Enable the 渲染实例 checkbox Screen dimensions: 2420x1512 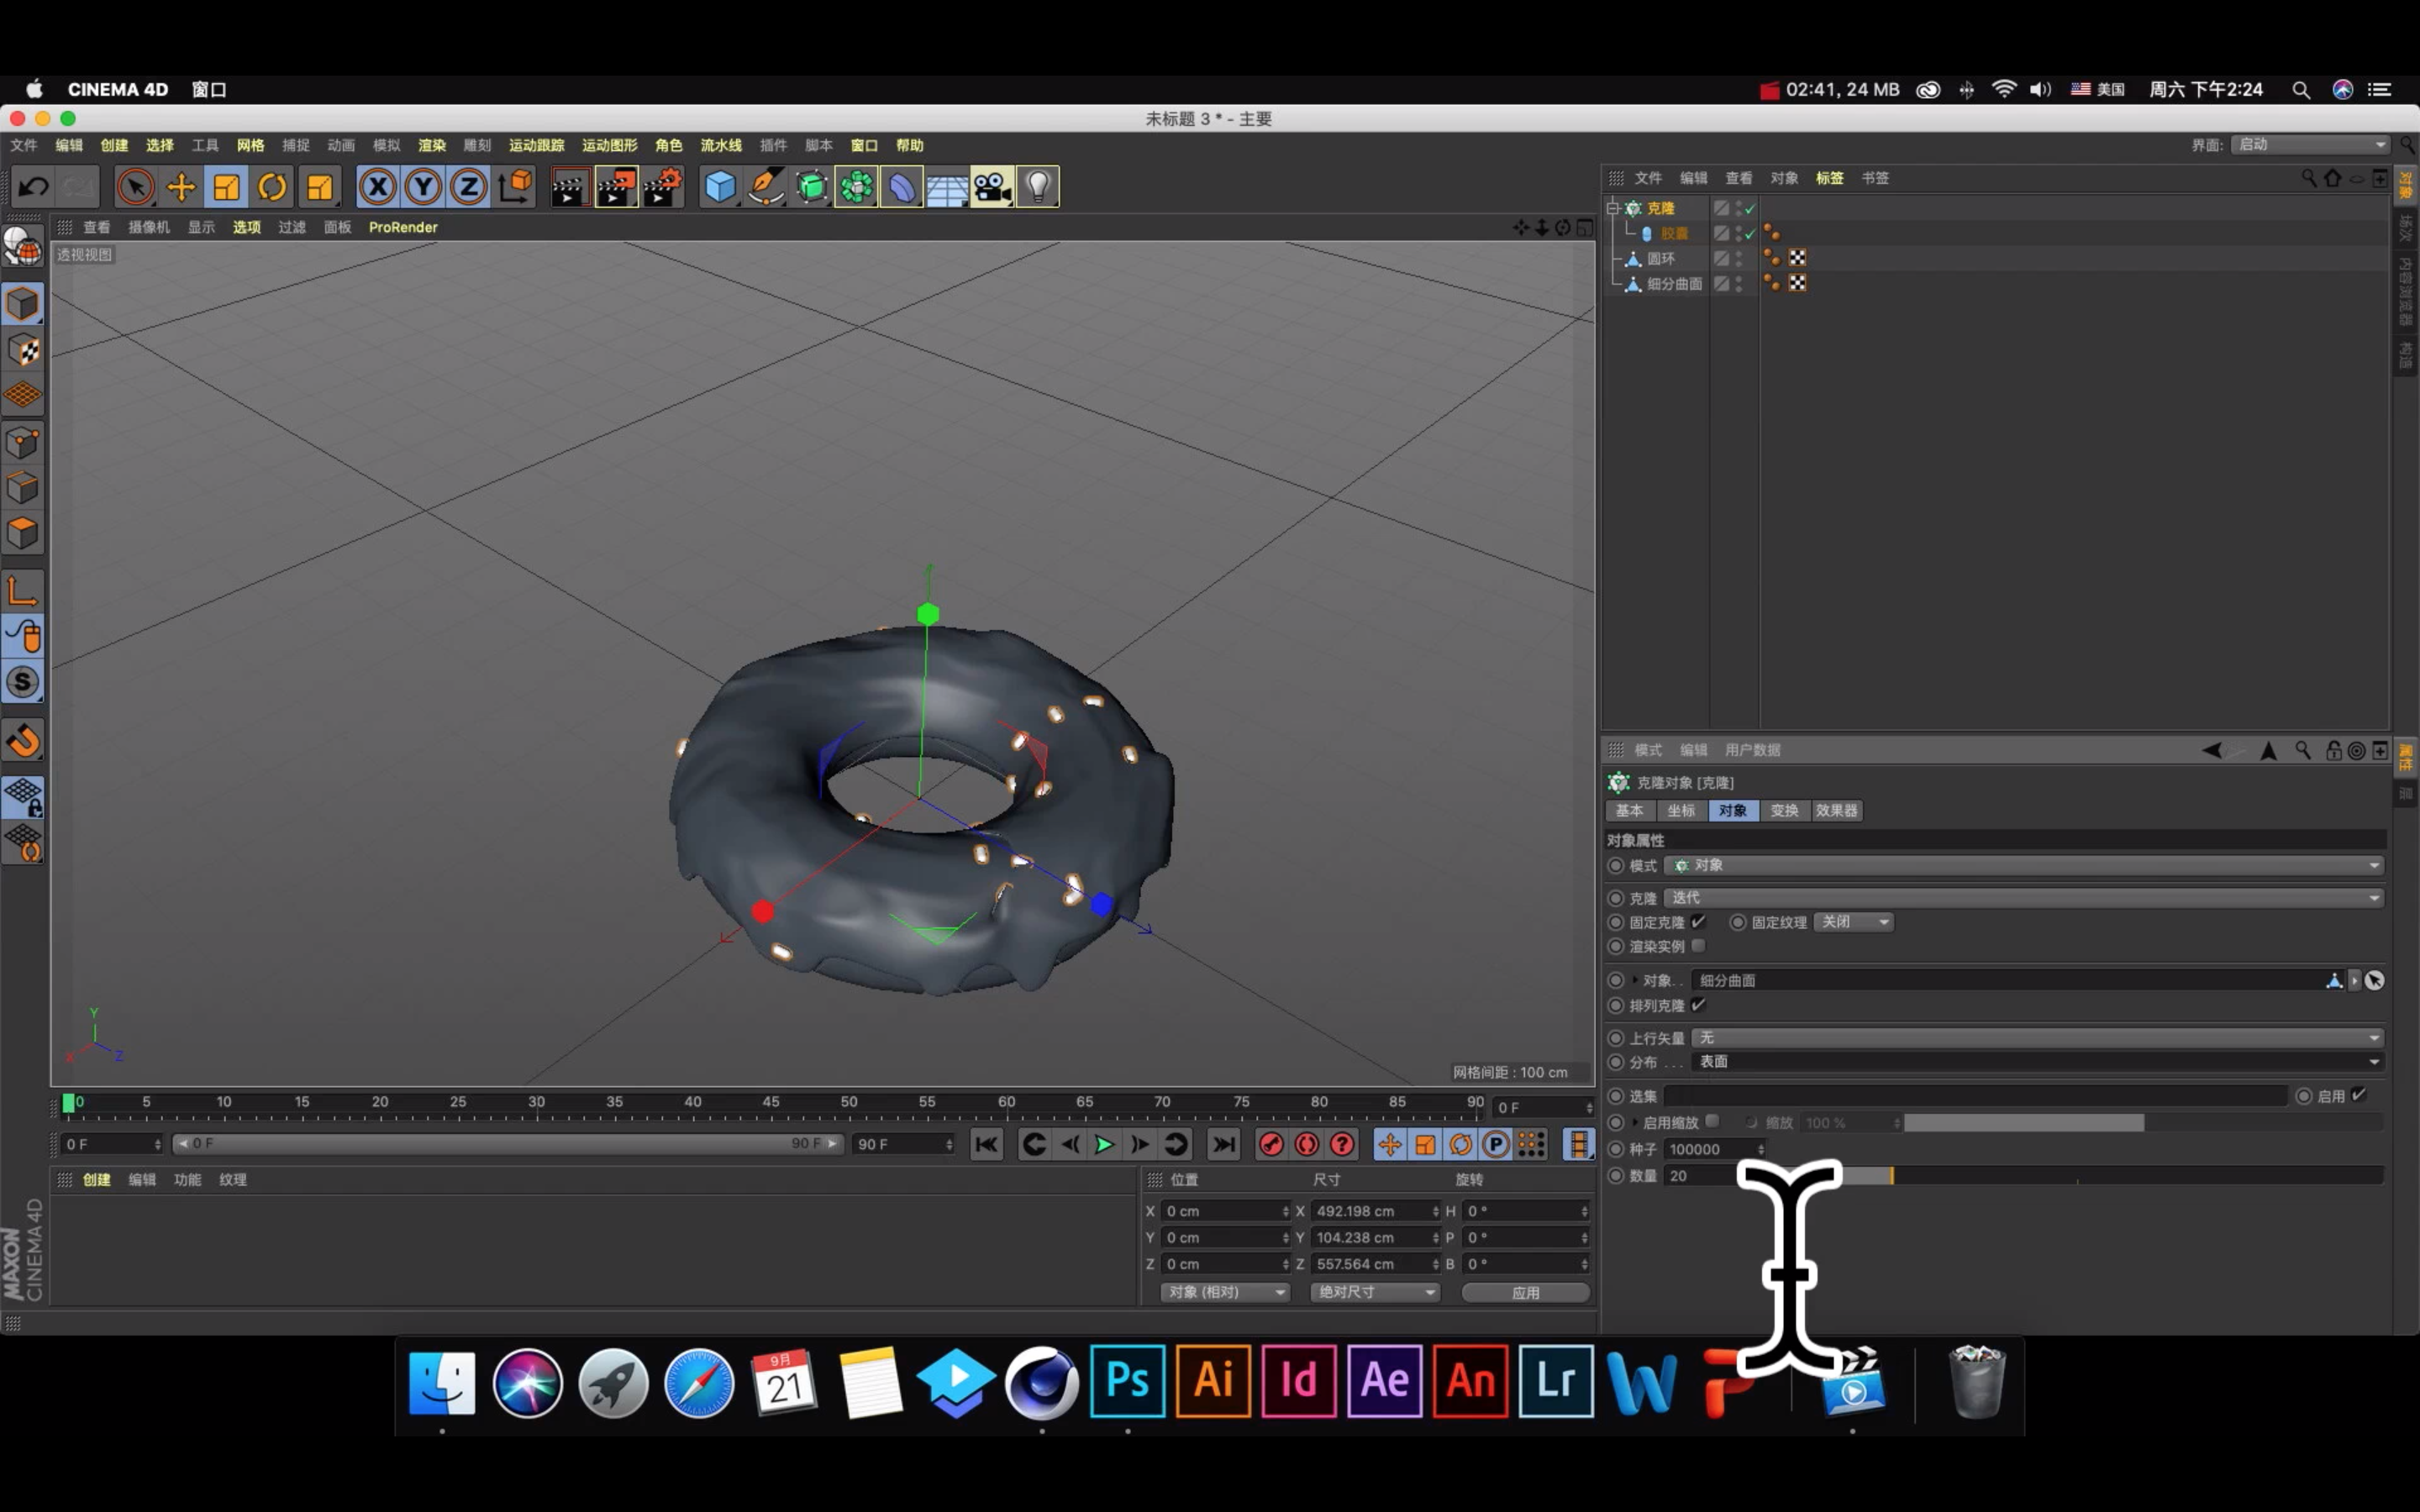[1698, 946]
